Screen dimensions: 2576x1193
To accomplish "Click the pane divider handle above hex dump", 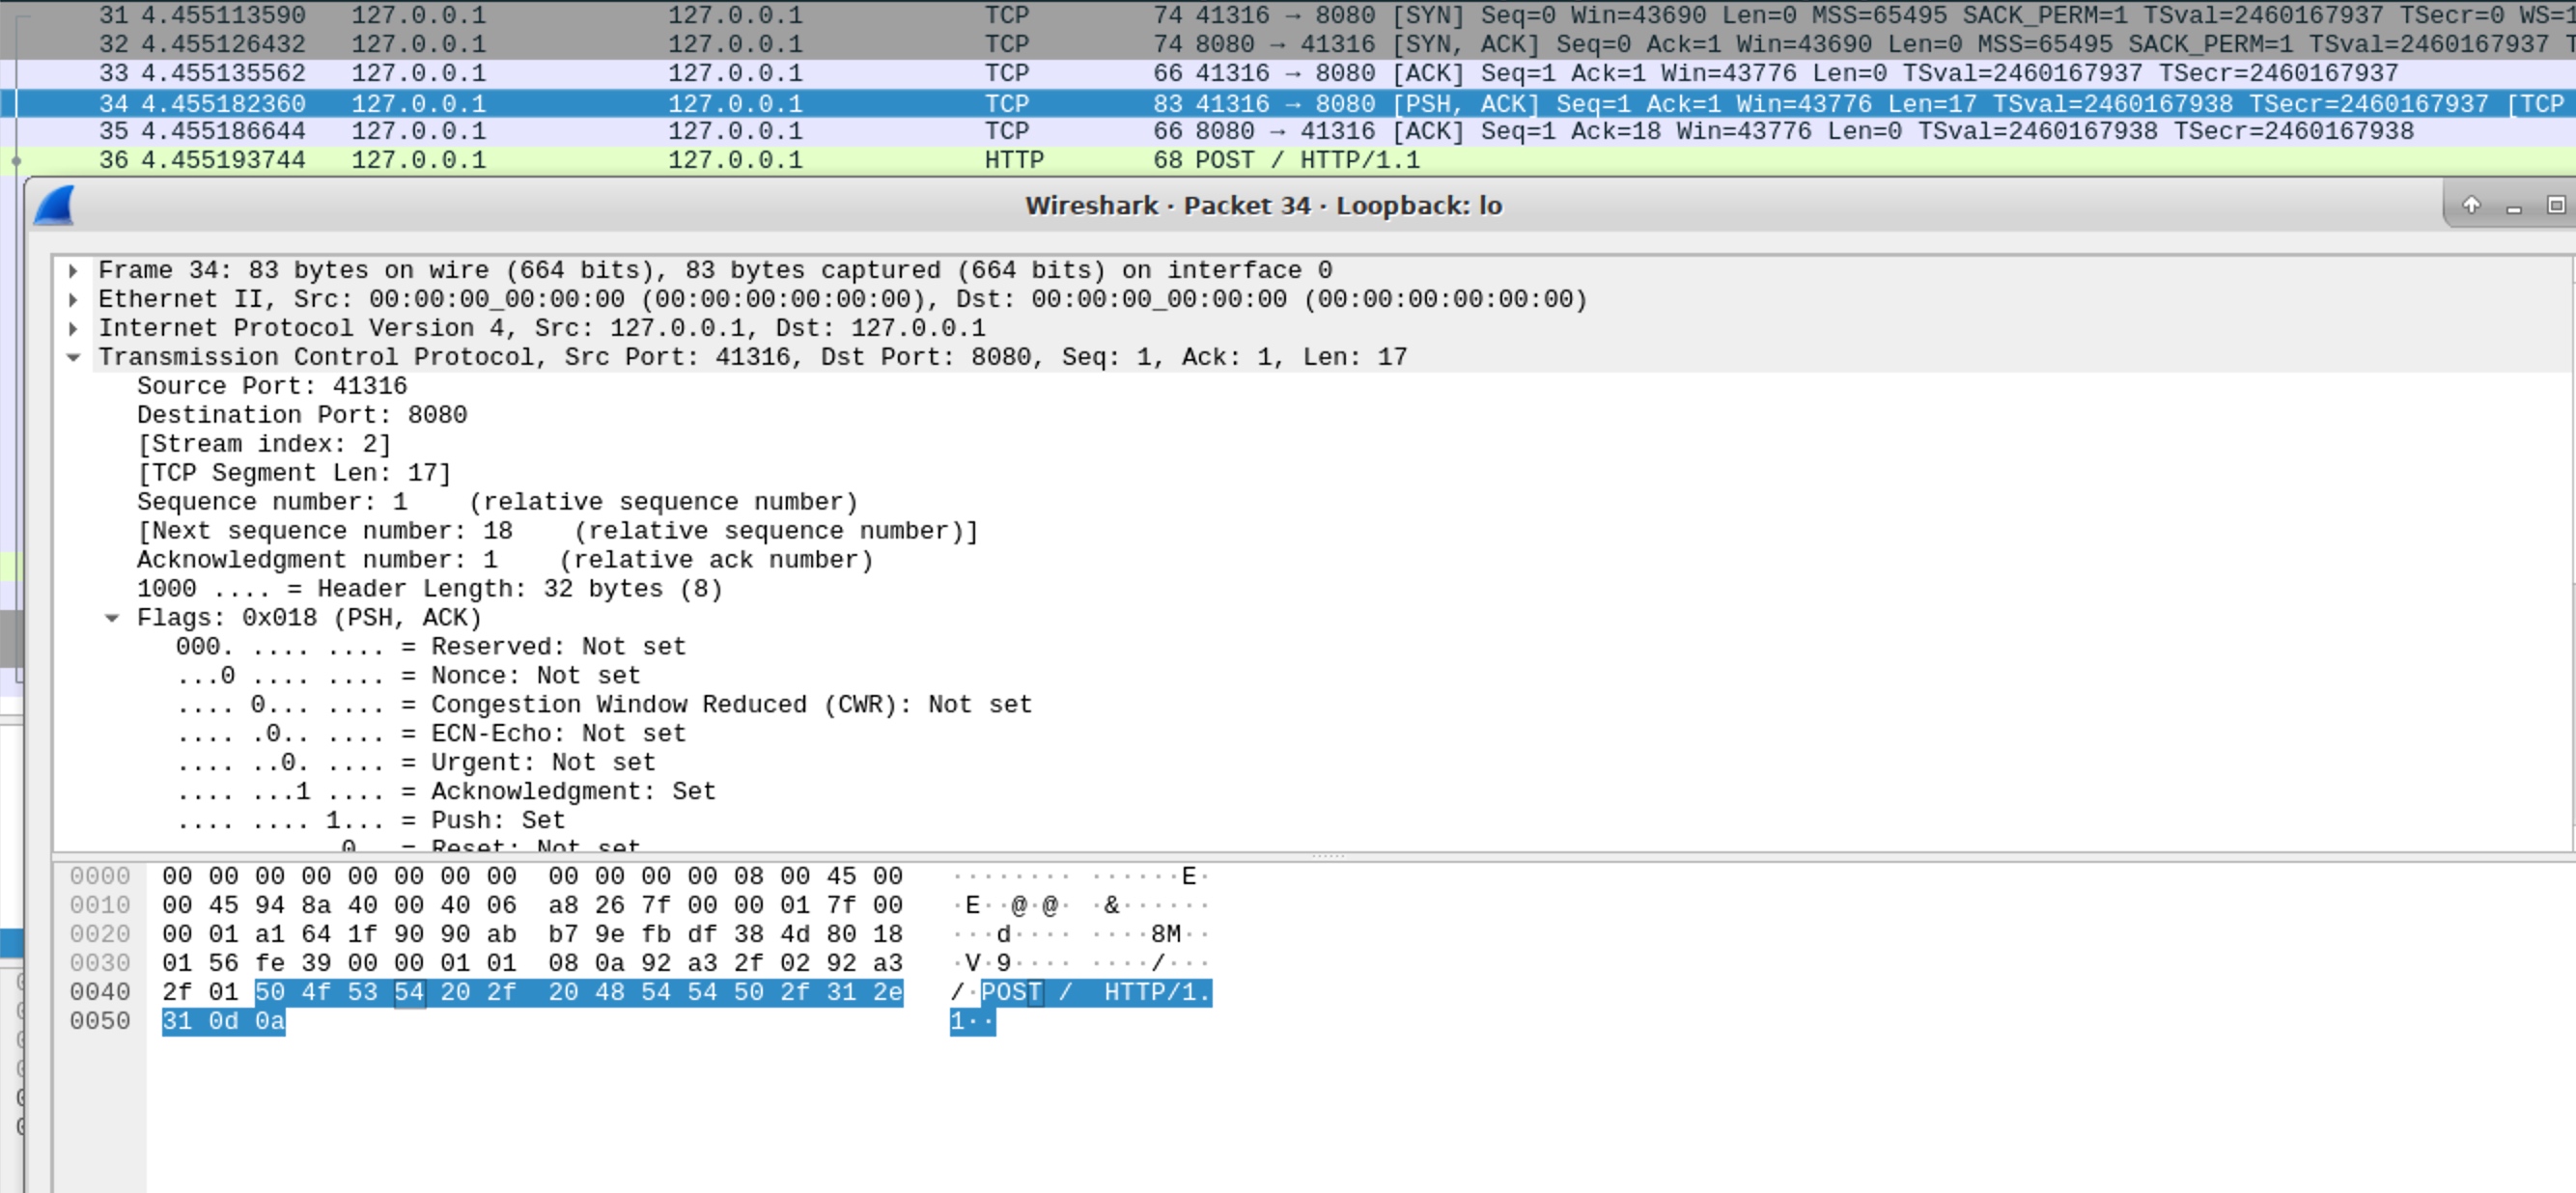I will click(1328, 857).
